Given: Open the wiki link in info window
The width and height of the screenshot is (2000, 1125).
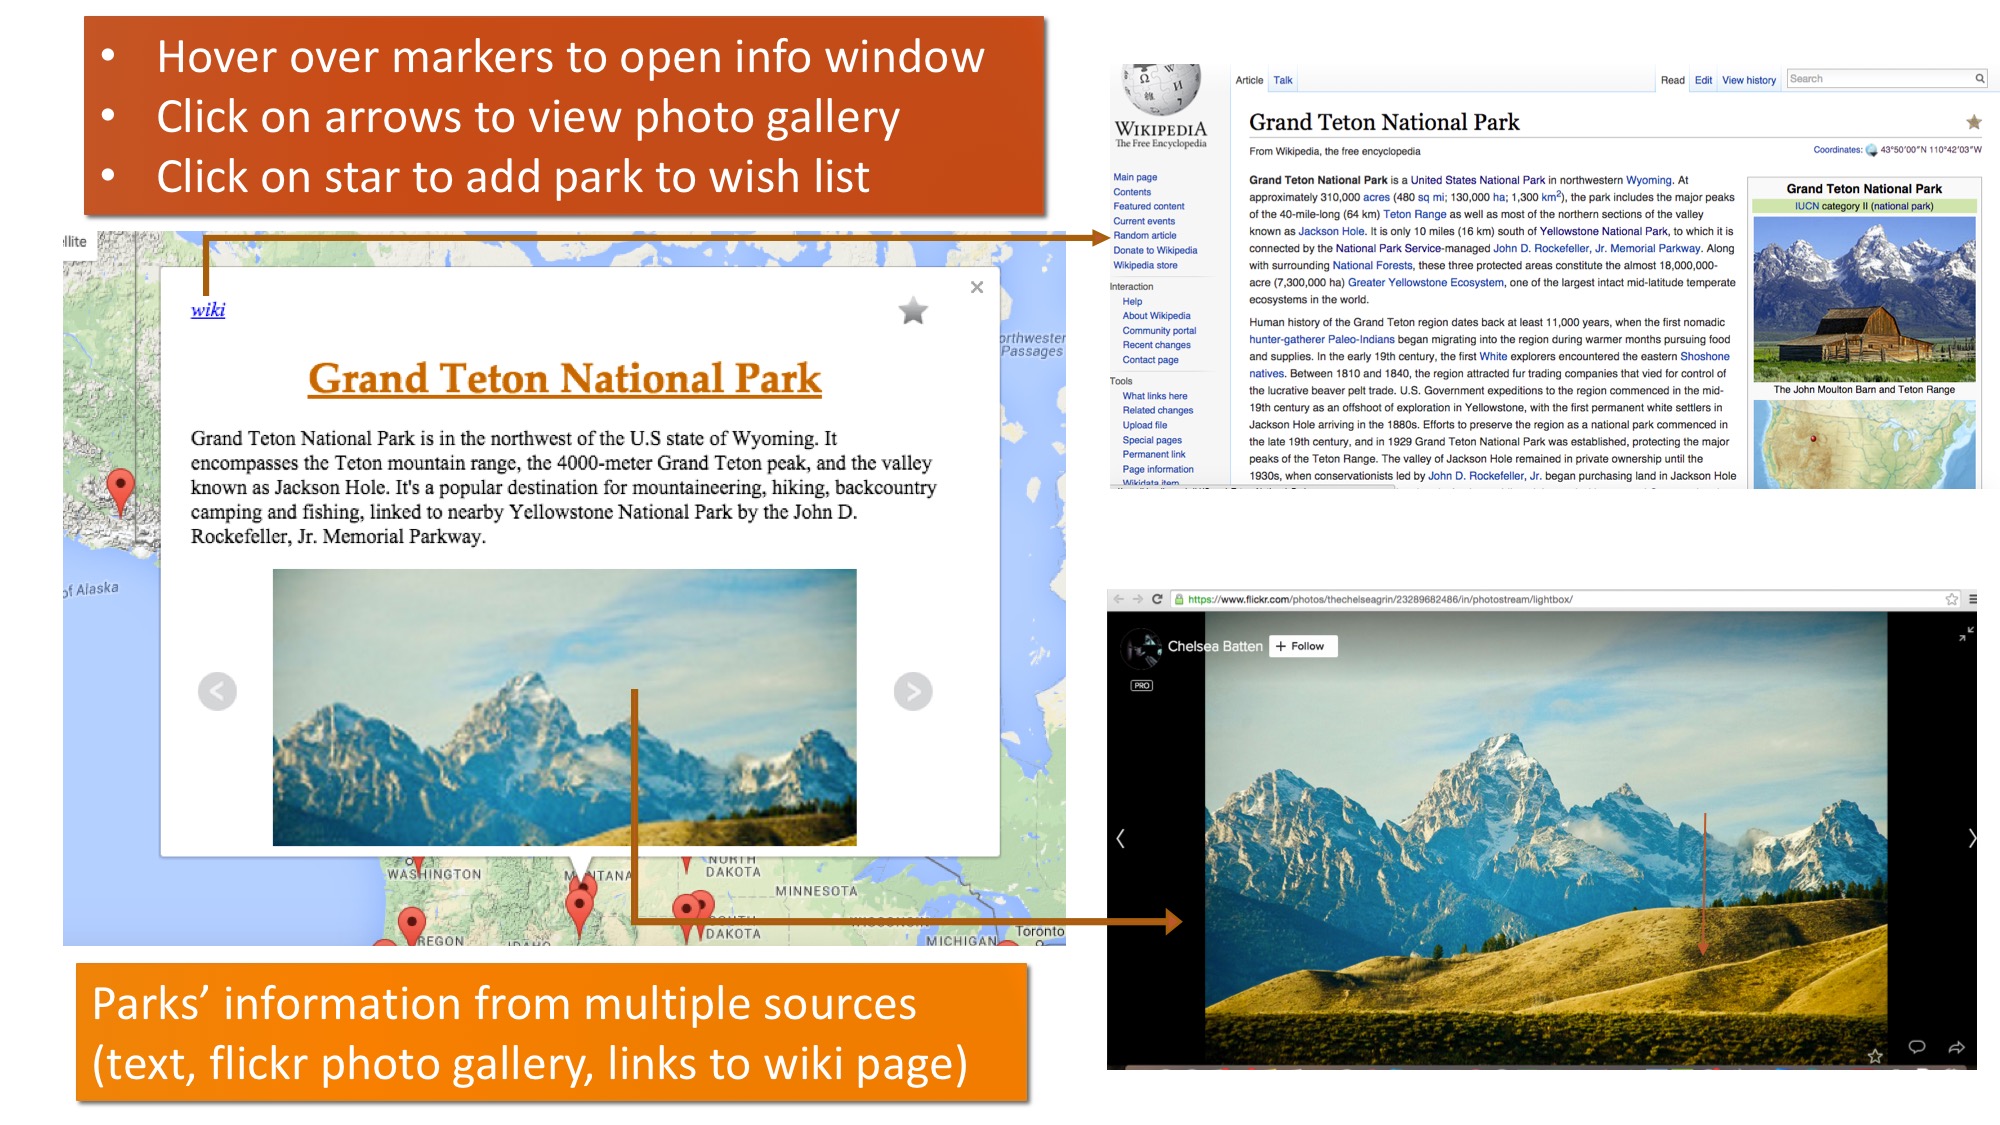Looking at the screenshot, I should pos(208,309).
